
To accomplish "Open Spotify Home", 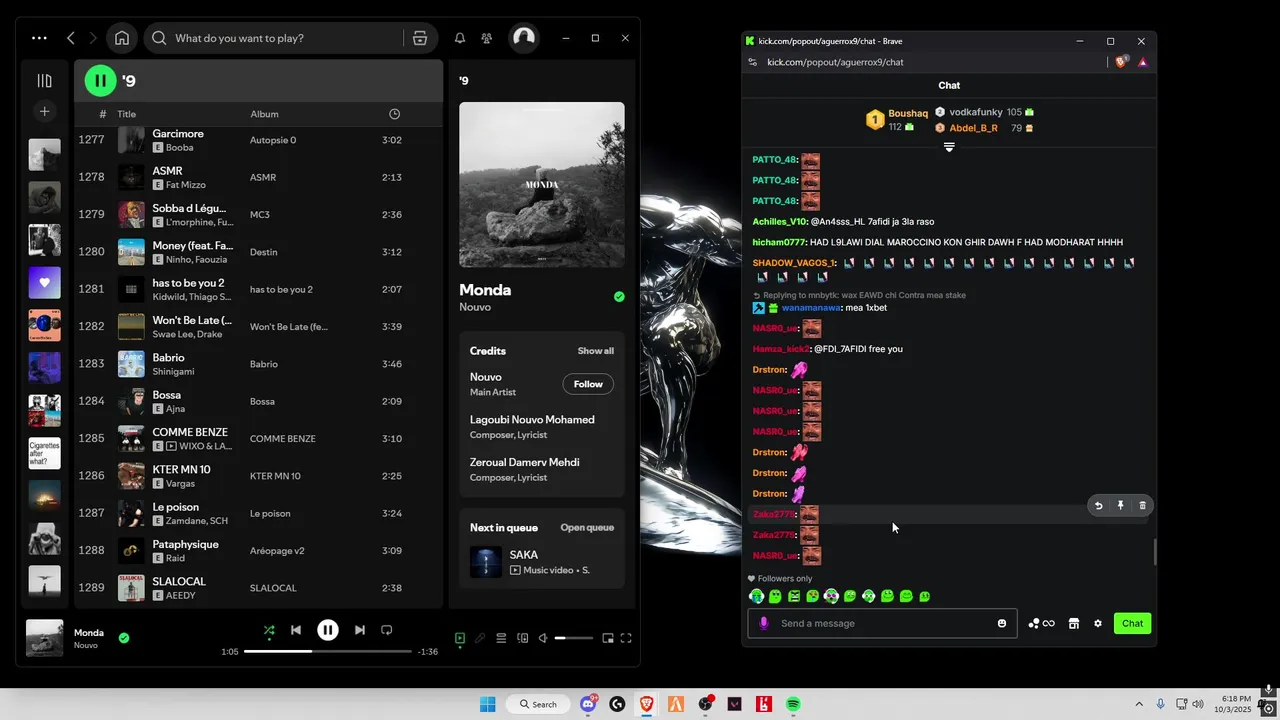I will (x=122, y=38).
